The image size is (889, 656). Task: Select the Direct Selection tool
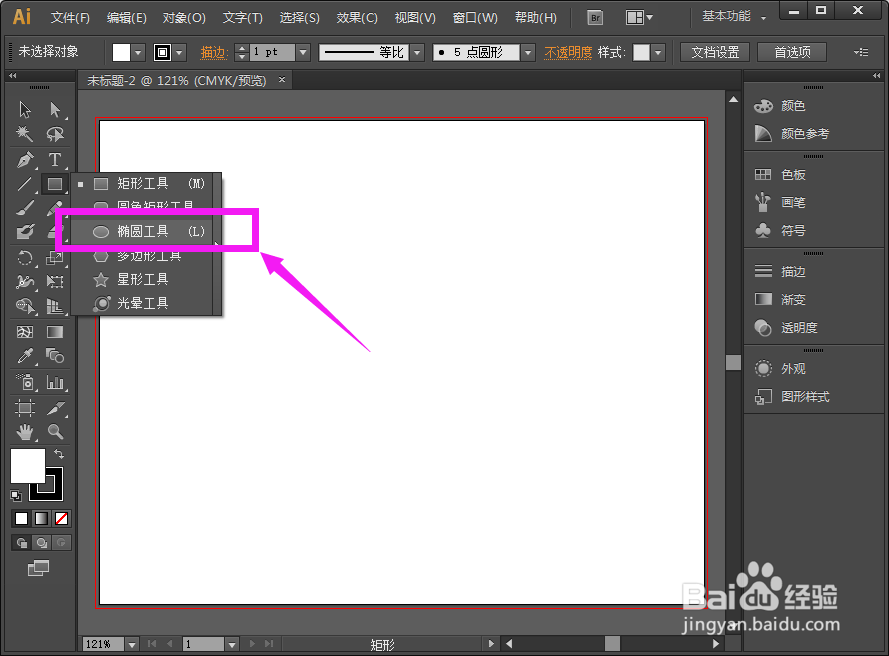(55, 109)
